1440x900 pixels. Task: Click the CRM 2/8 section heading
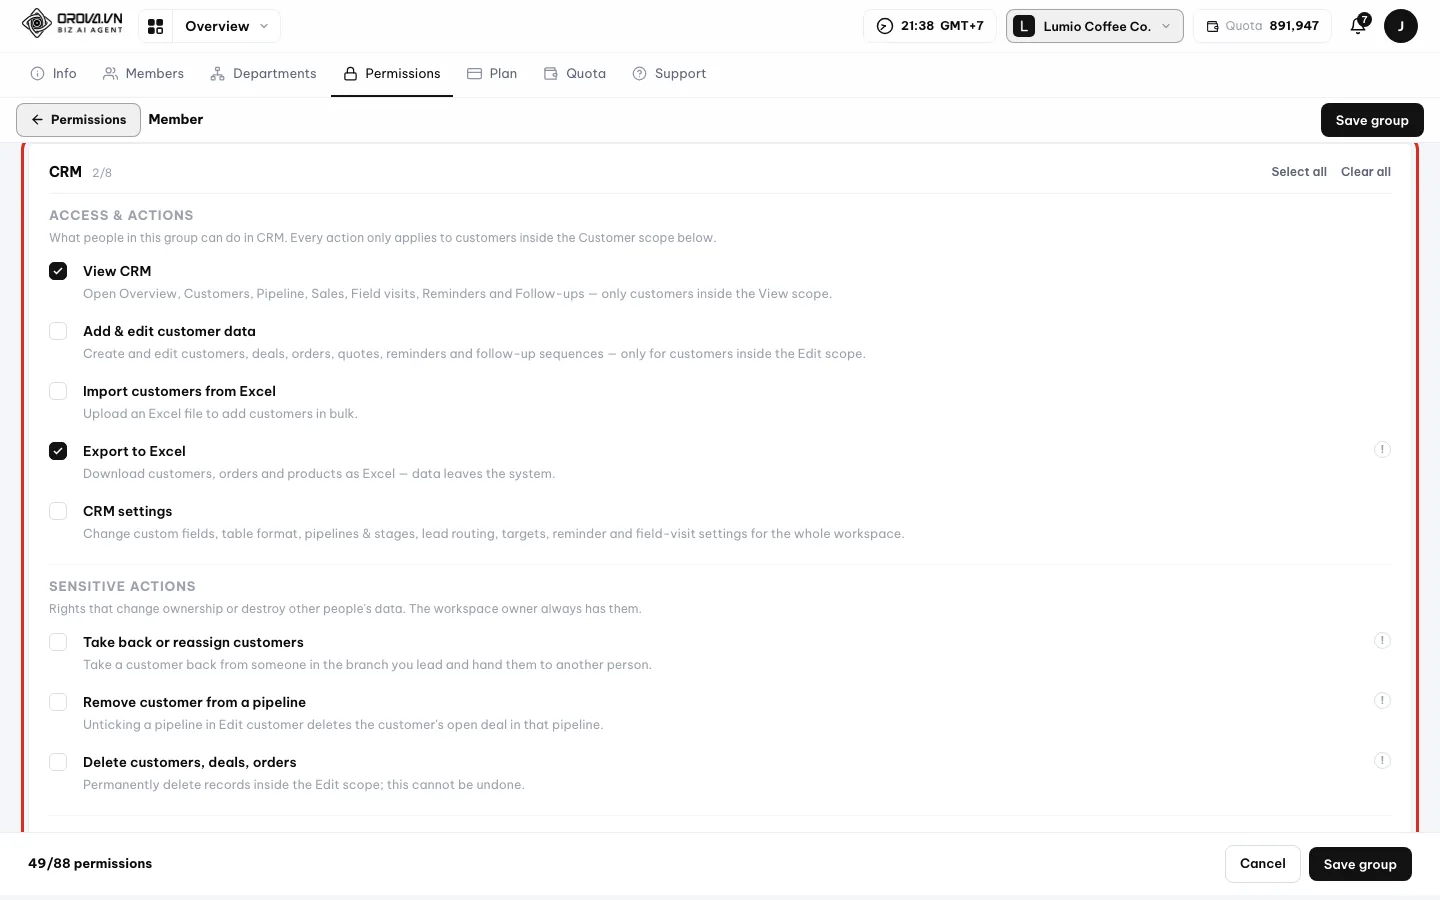point(80,172)
